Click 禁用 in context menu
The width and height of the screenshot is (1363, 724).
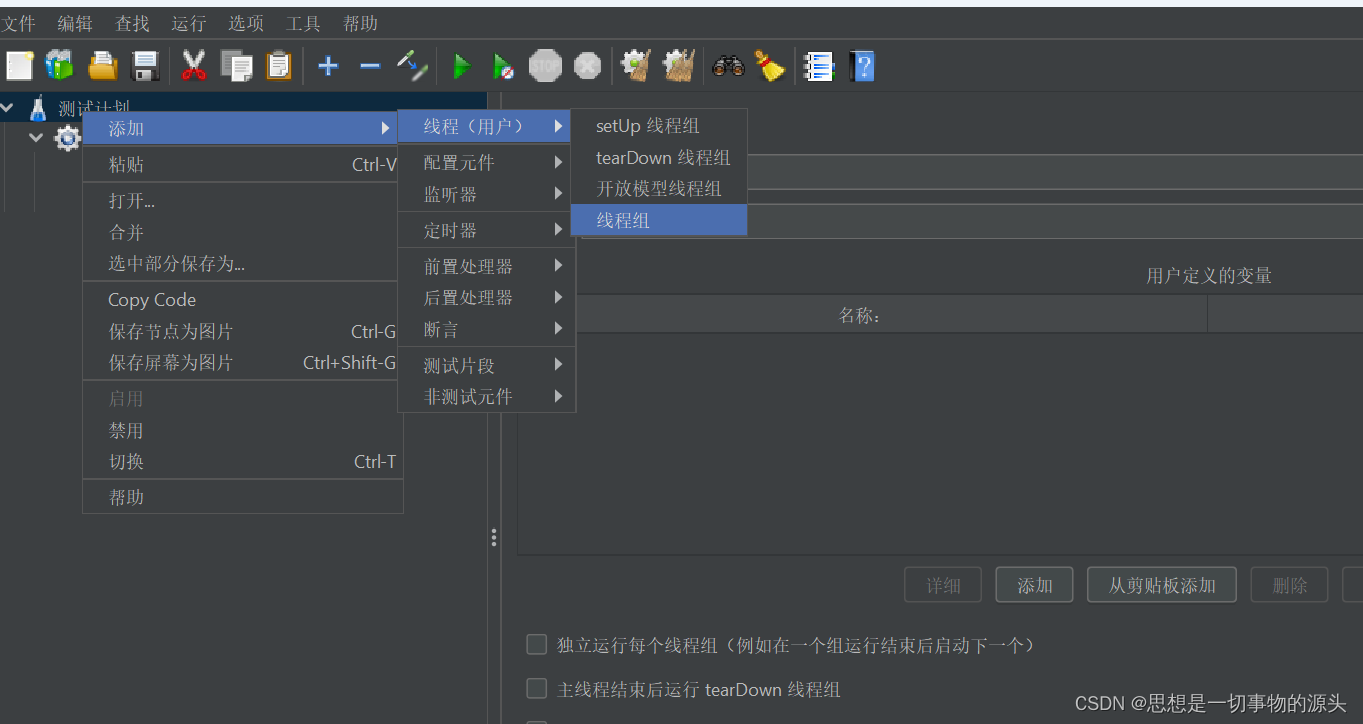coord(242,430)
